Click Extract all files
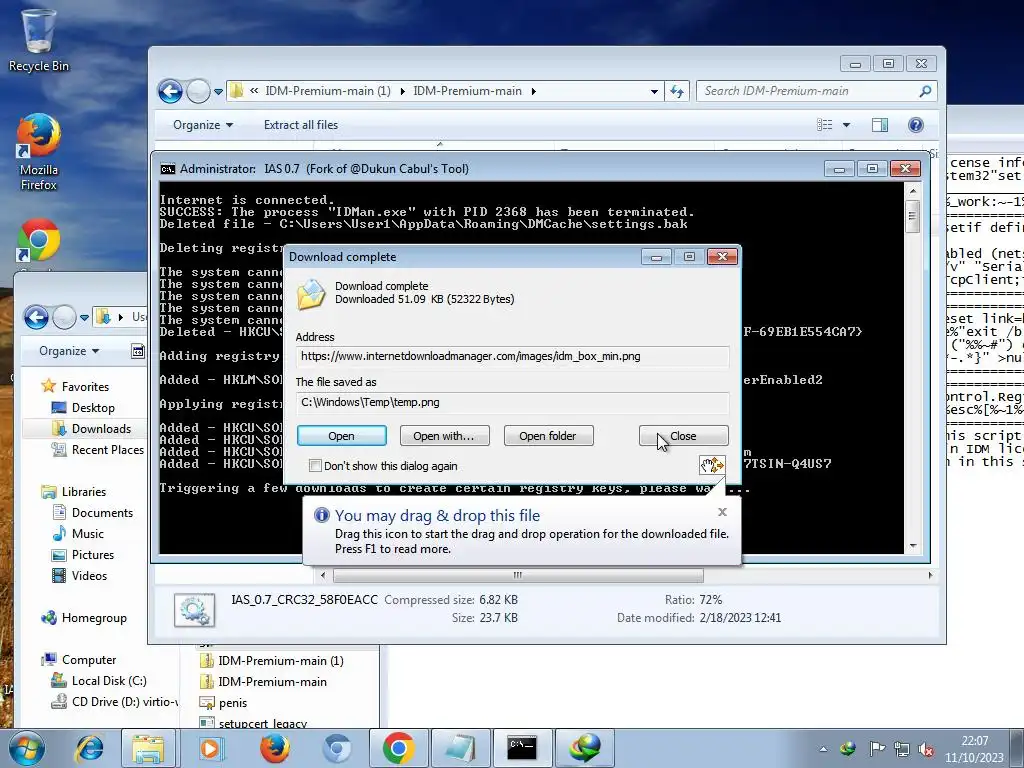 (301, 125)
